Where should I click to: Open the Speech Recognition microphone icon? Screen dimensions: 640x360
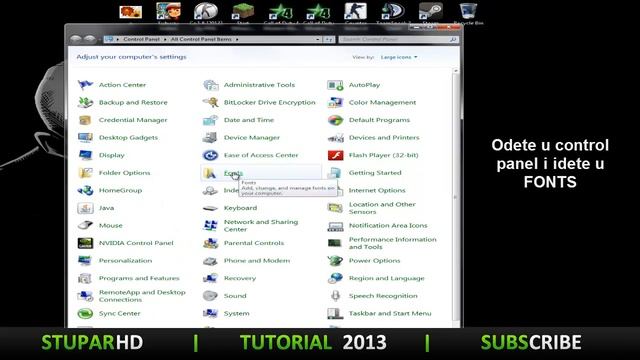pos(336,296)
